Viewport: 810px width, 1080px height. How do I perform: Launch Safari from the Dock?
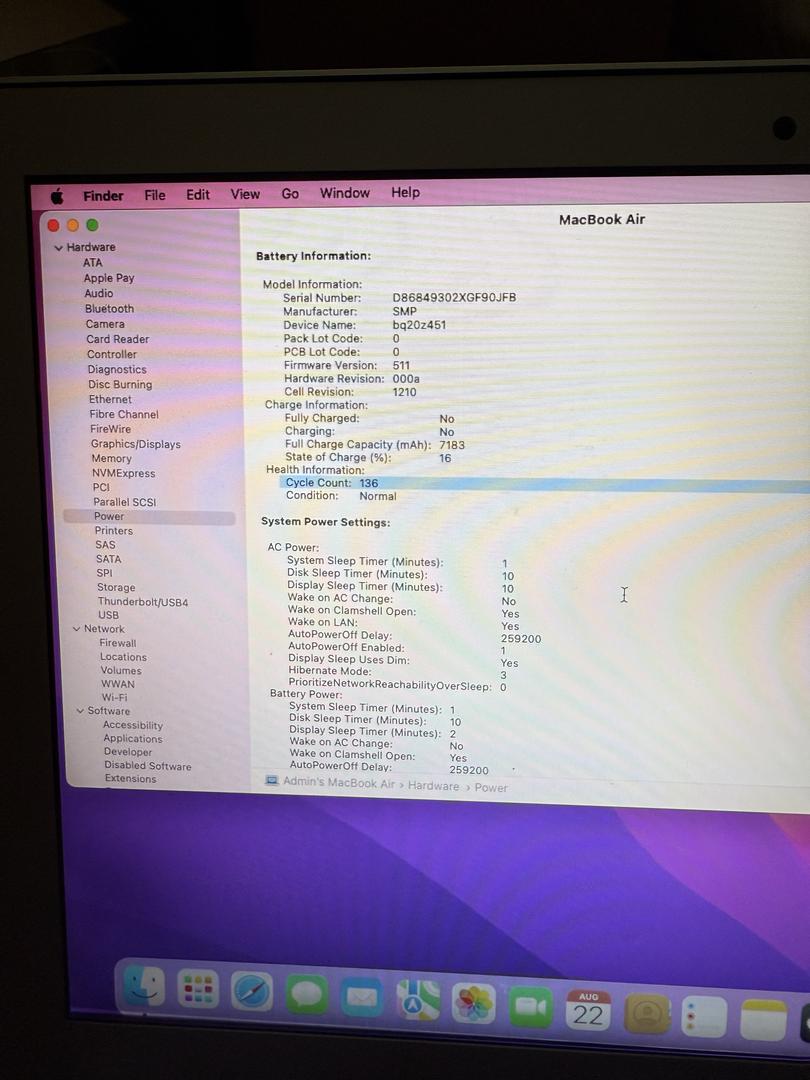pyautogui.click(x=251, y=993)
